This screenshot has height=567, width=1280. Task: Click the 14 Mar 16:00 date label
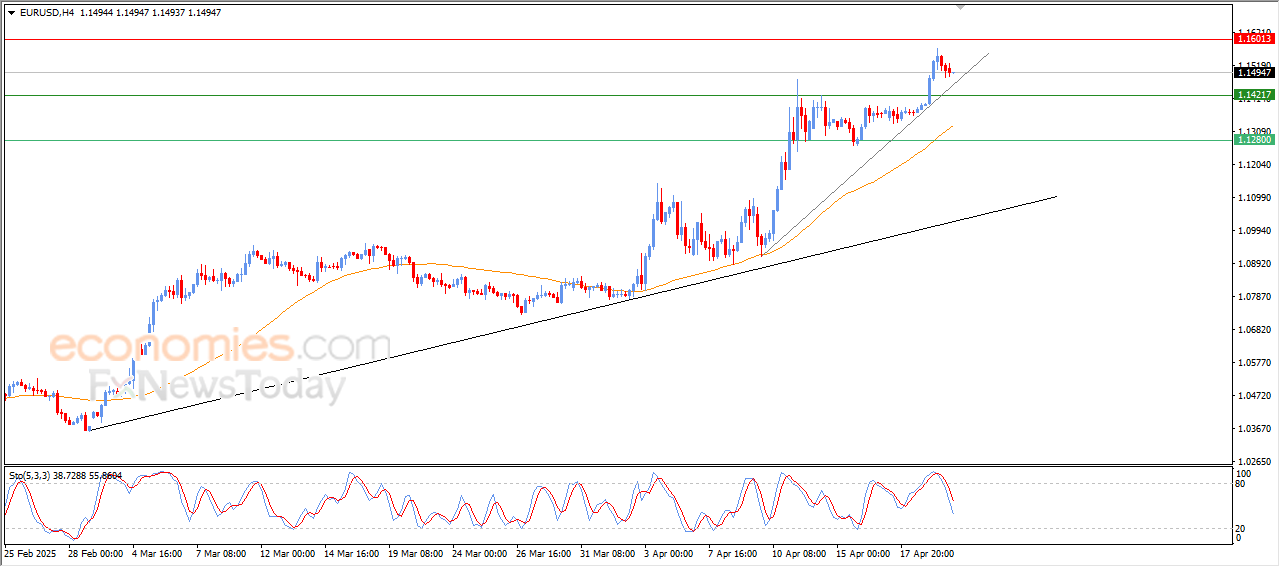point(352,552)
